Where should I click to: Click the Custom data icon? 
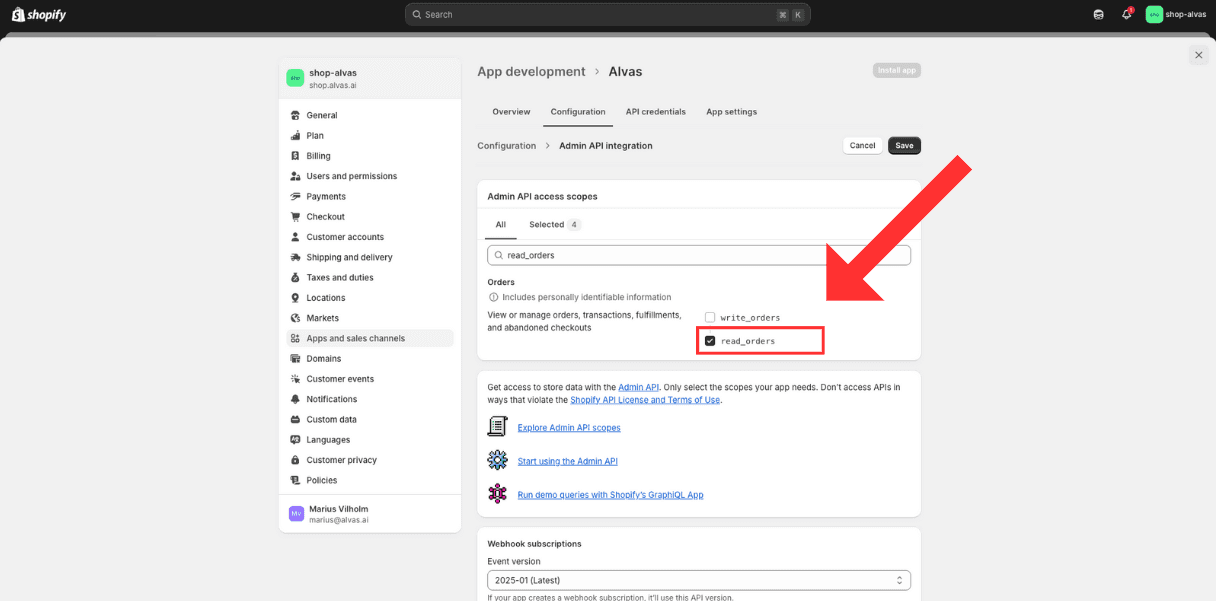tap(295, 419)
